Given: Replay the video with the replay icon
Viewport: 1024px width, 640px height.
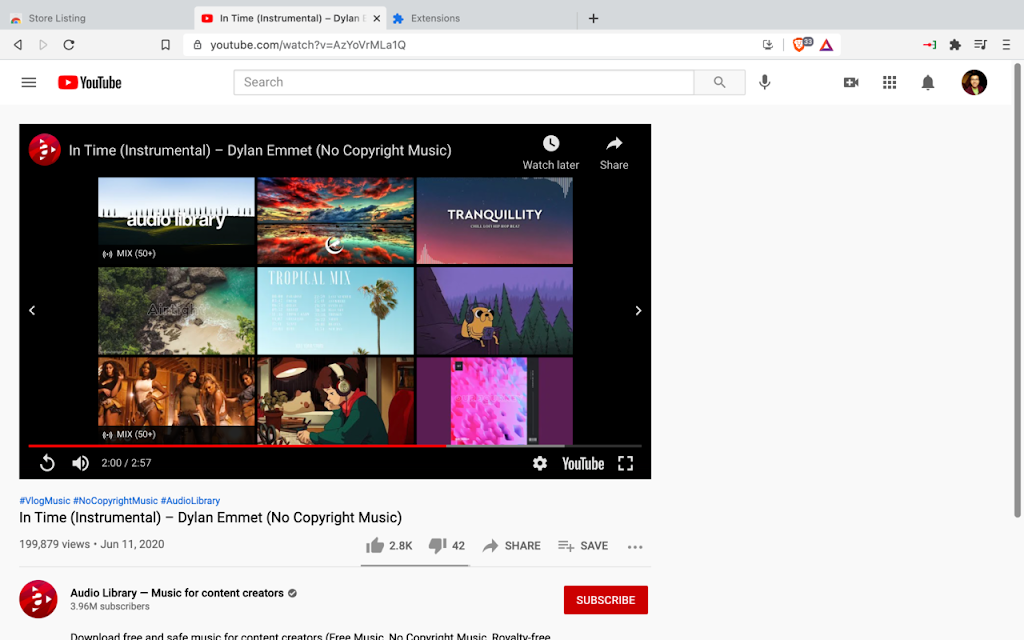Looking at the screenshot, I should (x=47, y=463).
